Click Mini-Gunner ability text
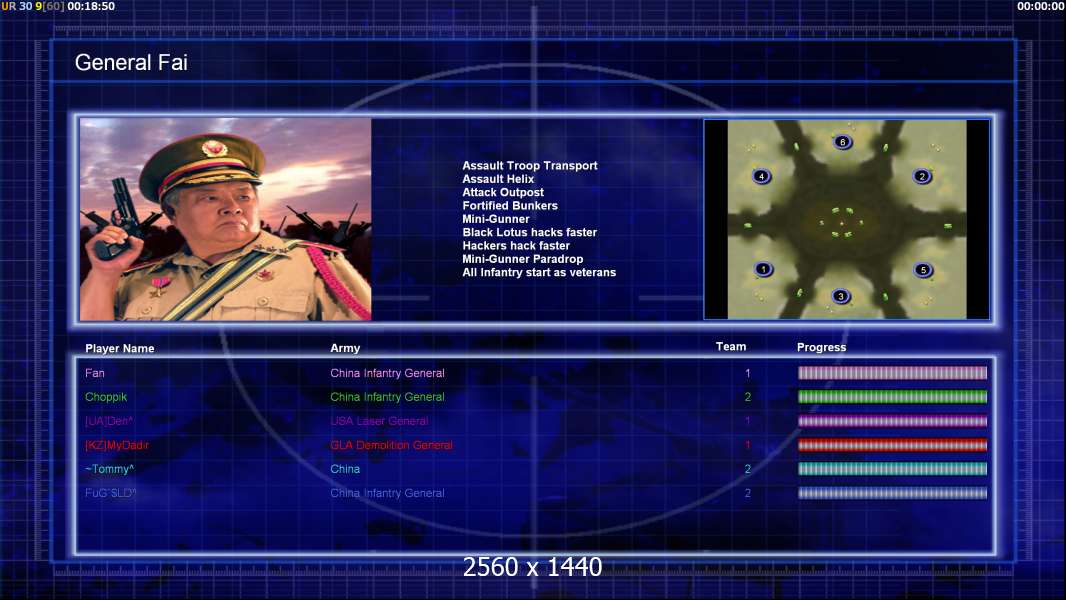The width and height of the screenshot is (1066, 600). pyautogui.click(x=496, y=219)
